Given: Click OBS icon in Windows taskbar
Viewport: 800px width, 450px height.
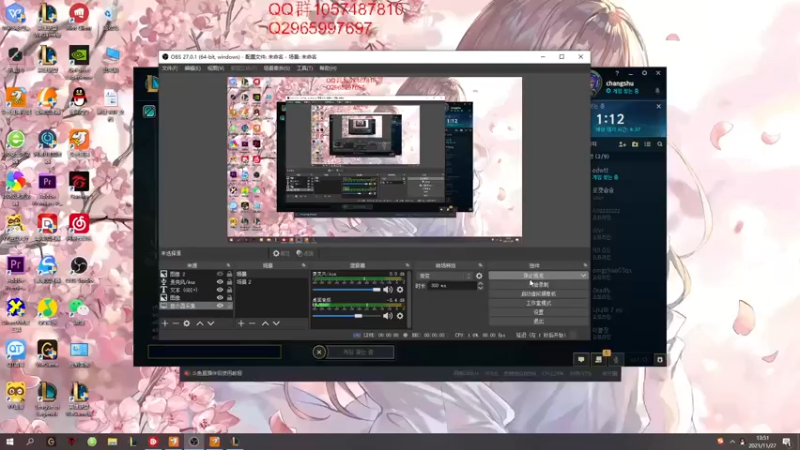Looking at the screenshot, I should tap(194, 441).
